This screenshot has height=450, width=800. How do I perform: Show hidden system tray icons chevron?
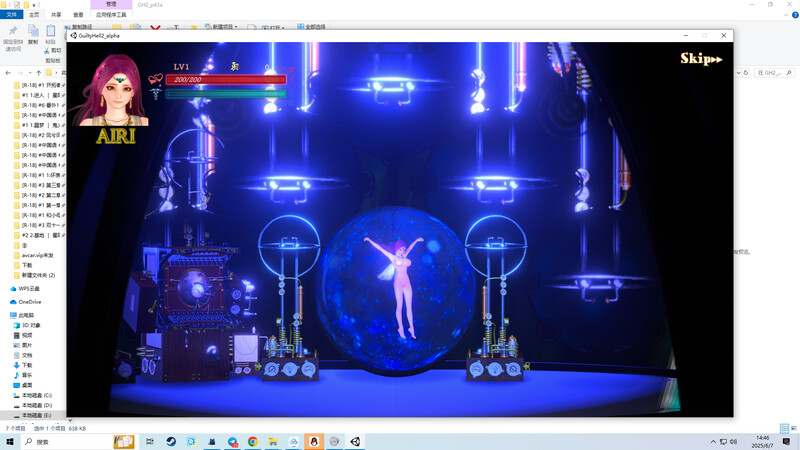pos(713,442)
